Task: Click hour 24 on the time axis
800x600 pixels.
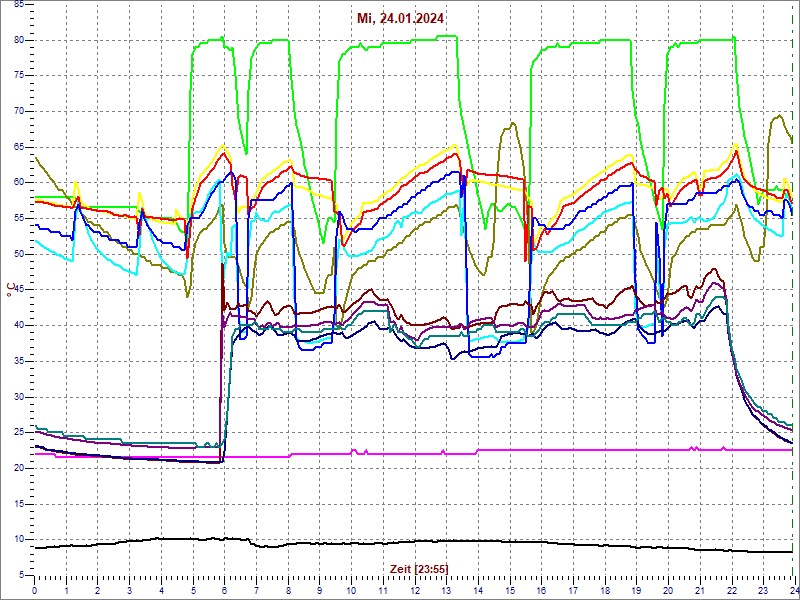Action: coord(793,590)
